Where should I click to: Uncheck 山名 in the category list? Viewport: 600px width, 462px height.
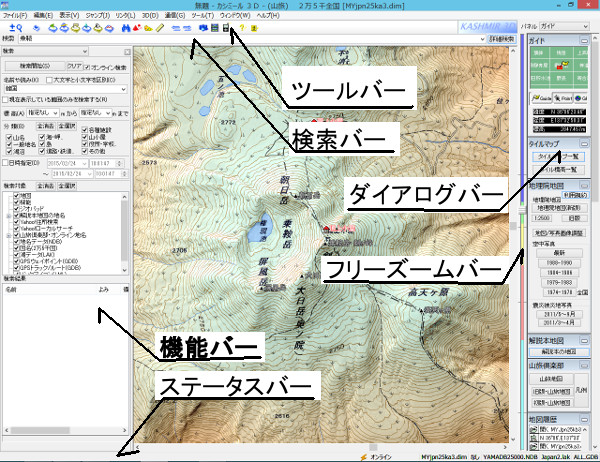click(x=9, y=136)
